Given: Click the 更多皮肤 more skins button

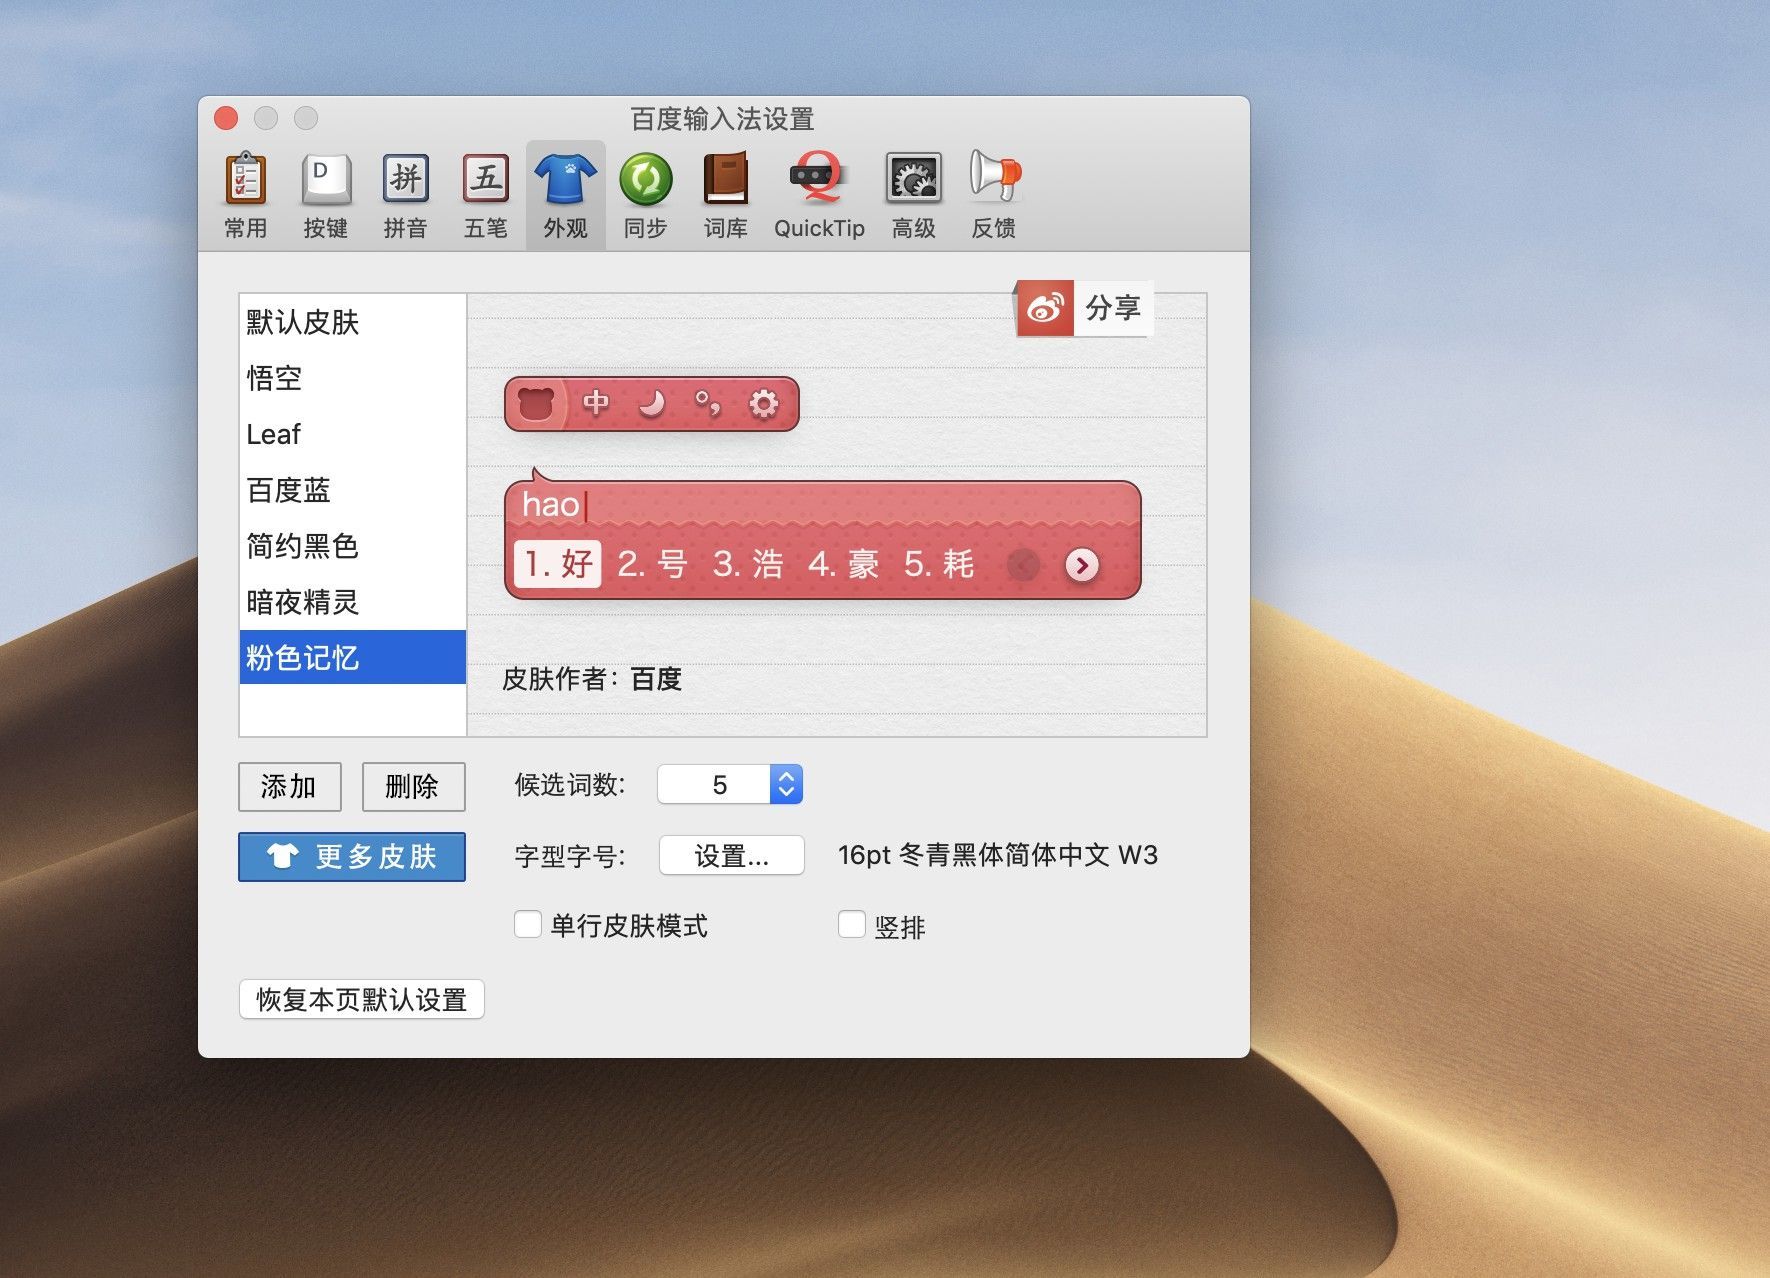Looking at the screenshot, I should point(352,857).
